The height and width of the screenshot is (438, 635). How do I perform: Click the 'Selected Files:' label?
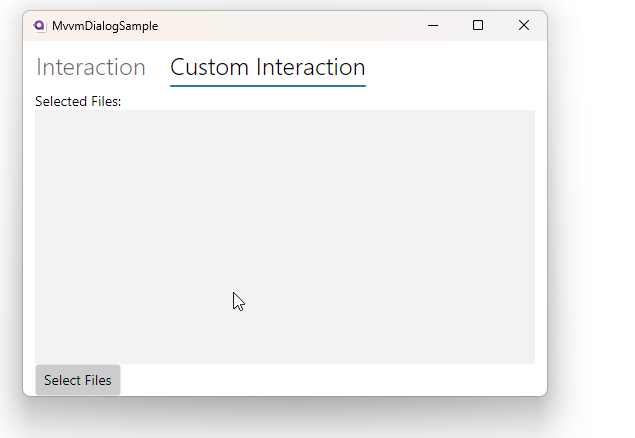tap(78, 101)
